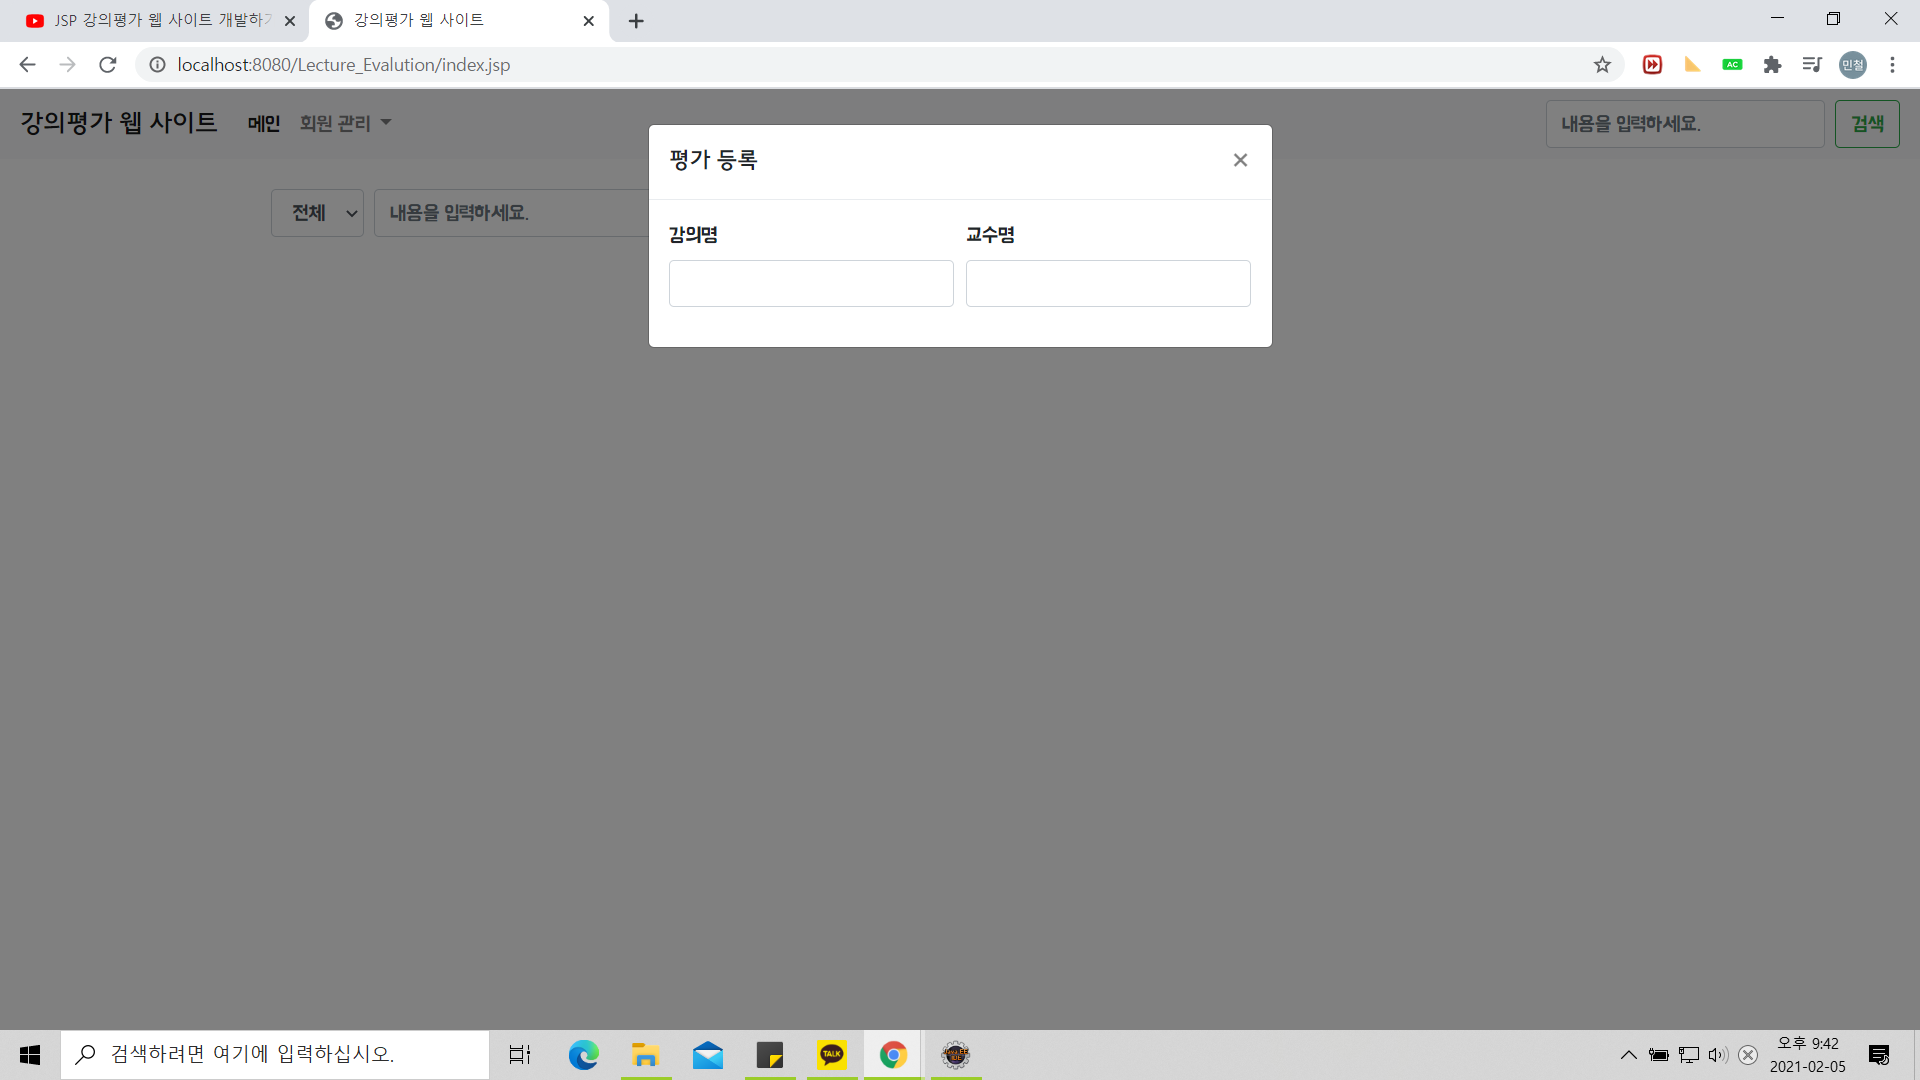Open a new browser tab
Screen dimensions: 1920x1080
click(636, 21)
